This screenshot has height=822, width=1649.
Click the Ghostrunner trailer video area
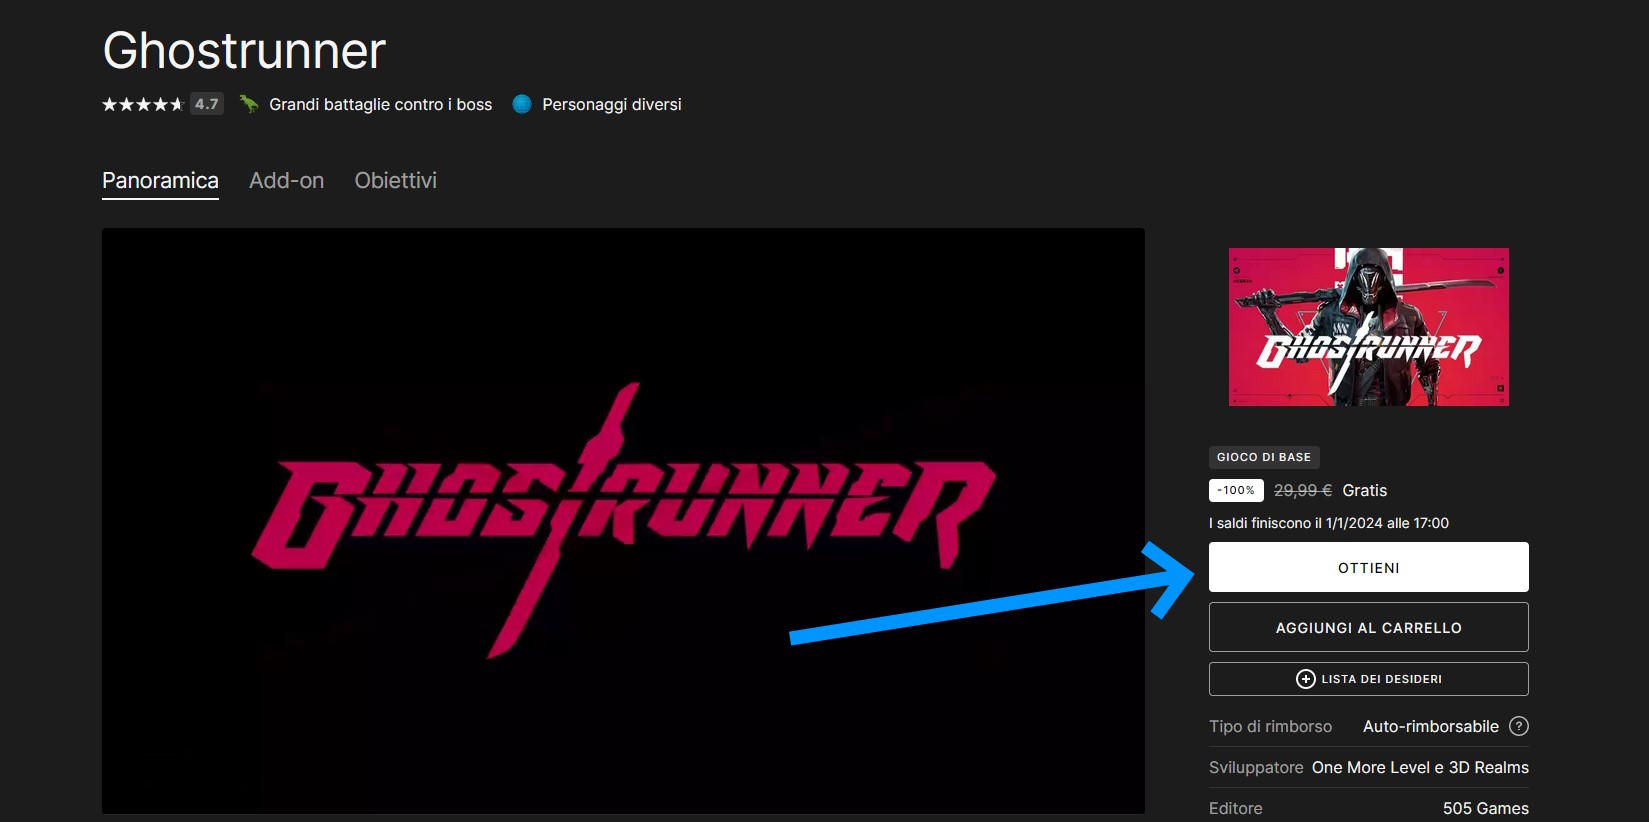pyautogui.click(x=623, y=520)
